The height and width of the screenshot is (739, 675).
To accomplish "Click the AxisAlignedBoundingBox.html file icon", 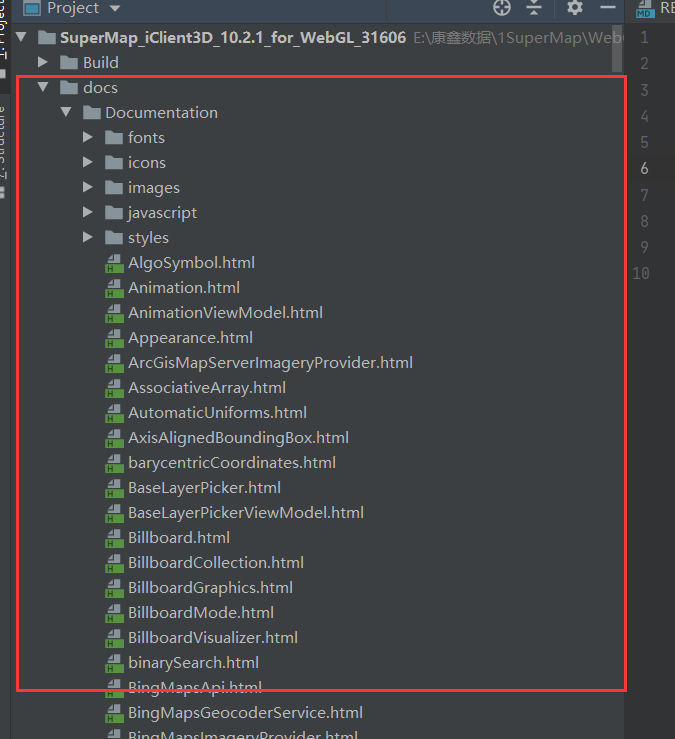I will [x=114, y=438].
